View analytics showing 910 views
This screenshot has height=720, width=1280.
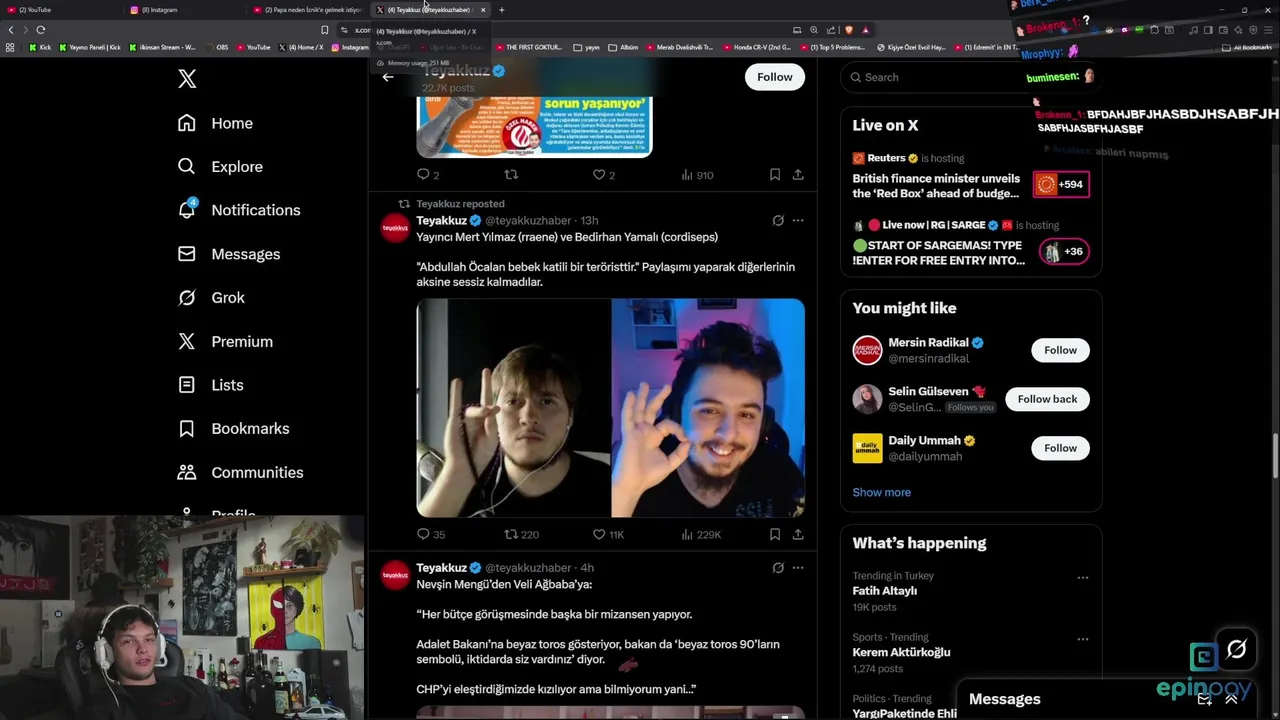click(x=697, y=175)
